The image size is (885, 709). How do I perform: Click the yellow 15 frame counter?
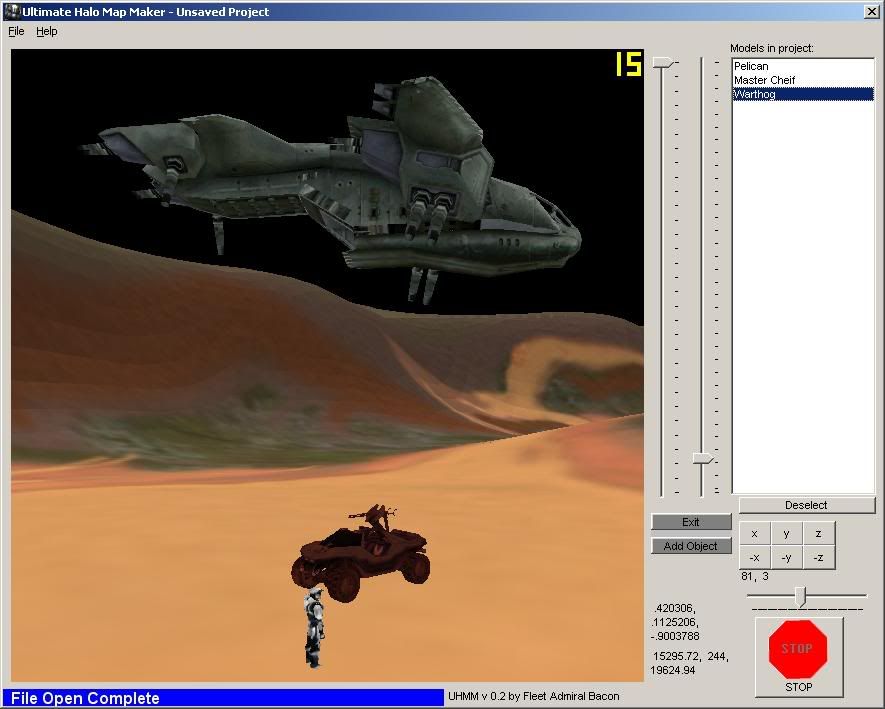[x=628, y=64]
